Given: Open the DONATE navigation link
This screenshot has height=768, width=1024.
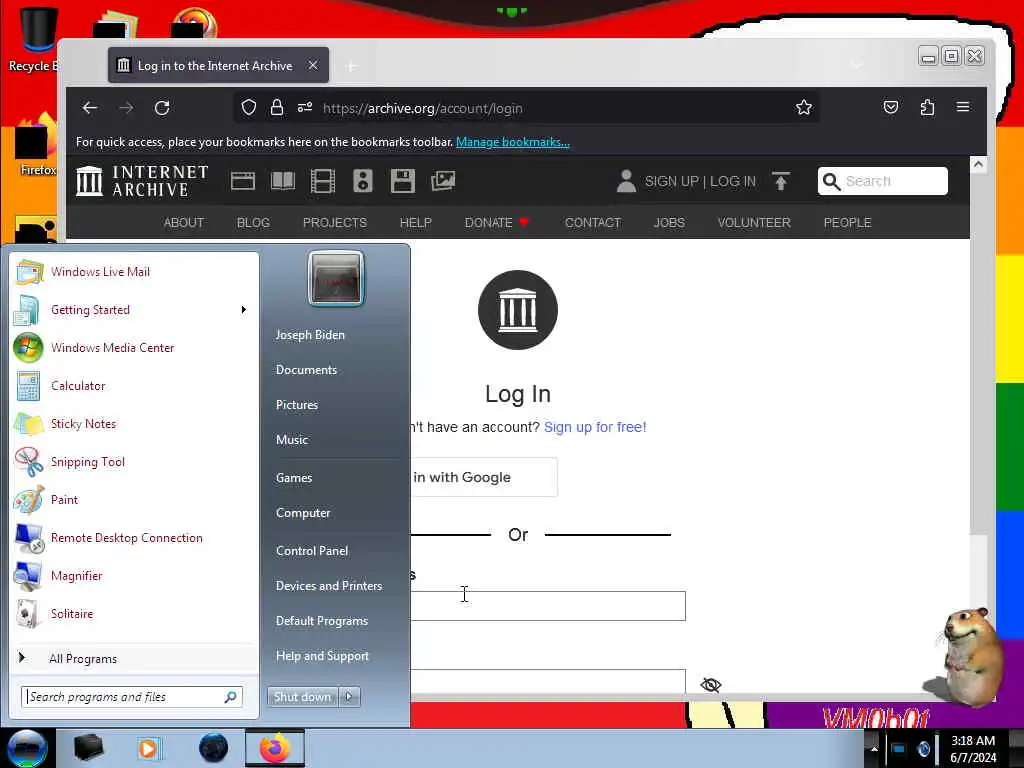Looking at the screenshot, I should click(496, 223).
